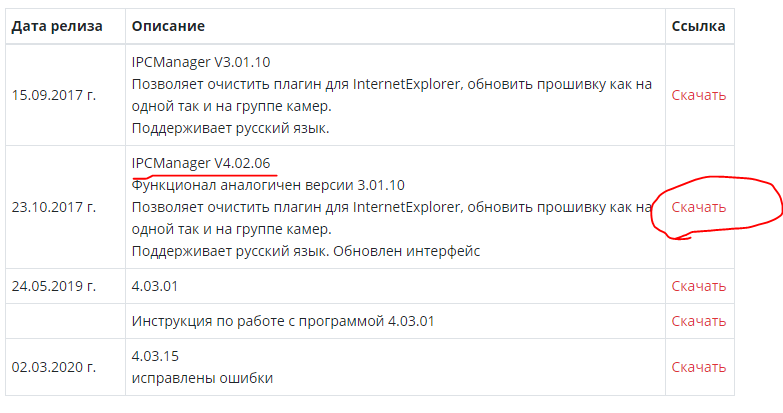Download the 4.03.01 instruction manual
Image resolution: width=783 pixels, height=413 pixels.
pos(698,321)
